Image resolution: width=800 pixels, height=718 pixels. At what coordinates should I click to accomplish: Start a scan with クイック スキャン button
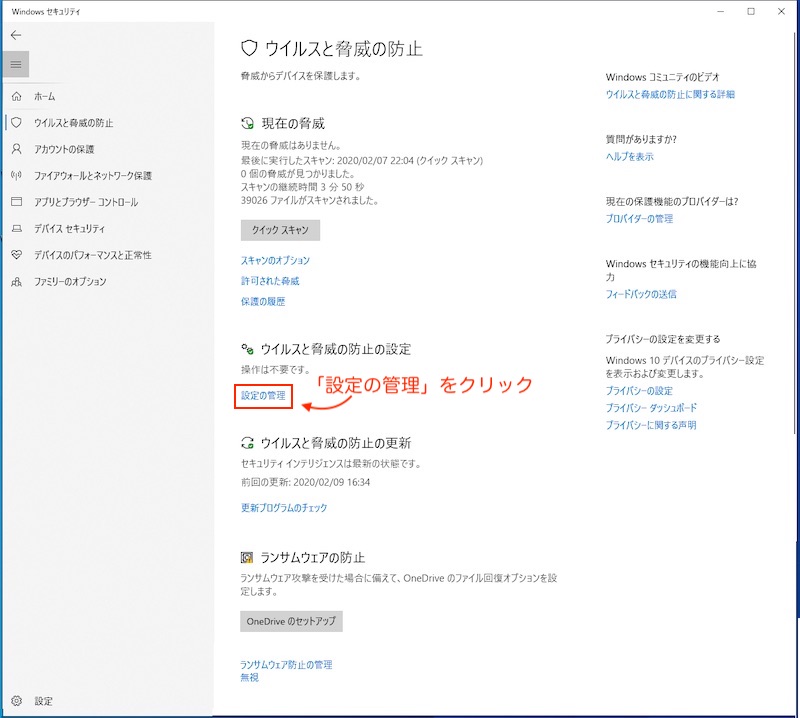(x=280, y=230)
